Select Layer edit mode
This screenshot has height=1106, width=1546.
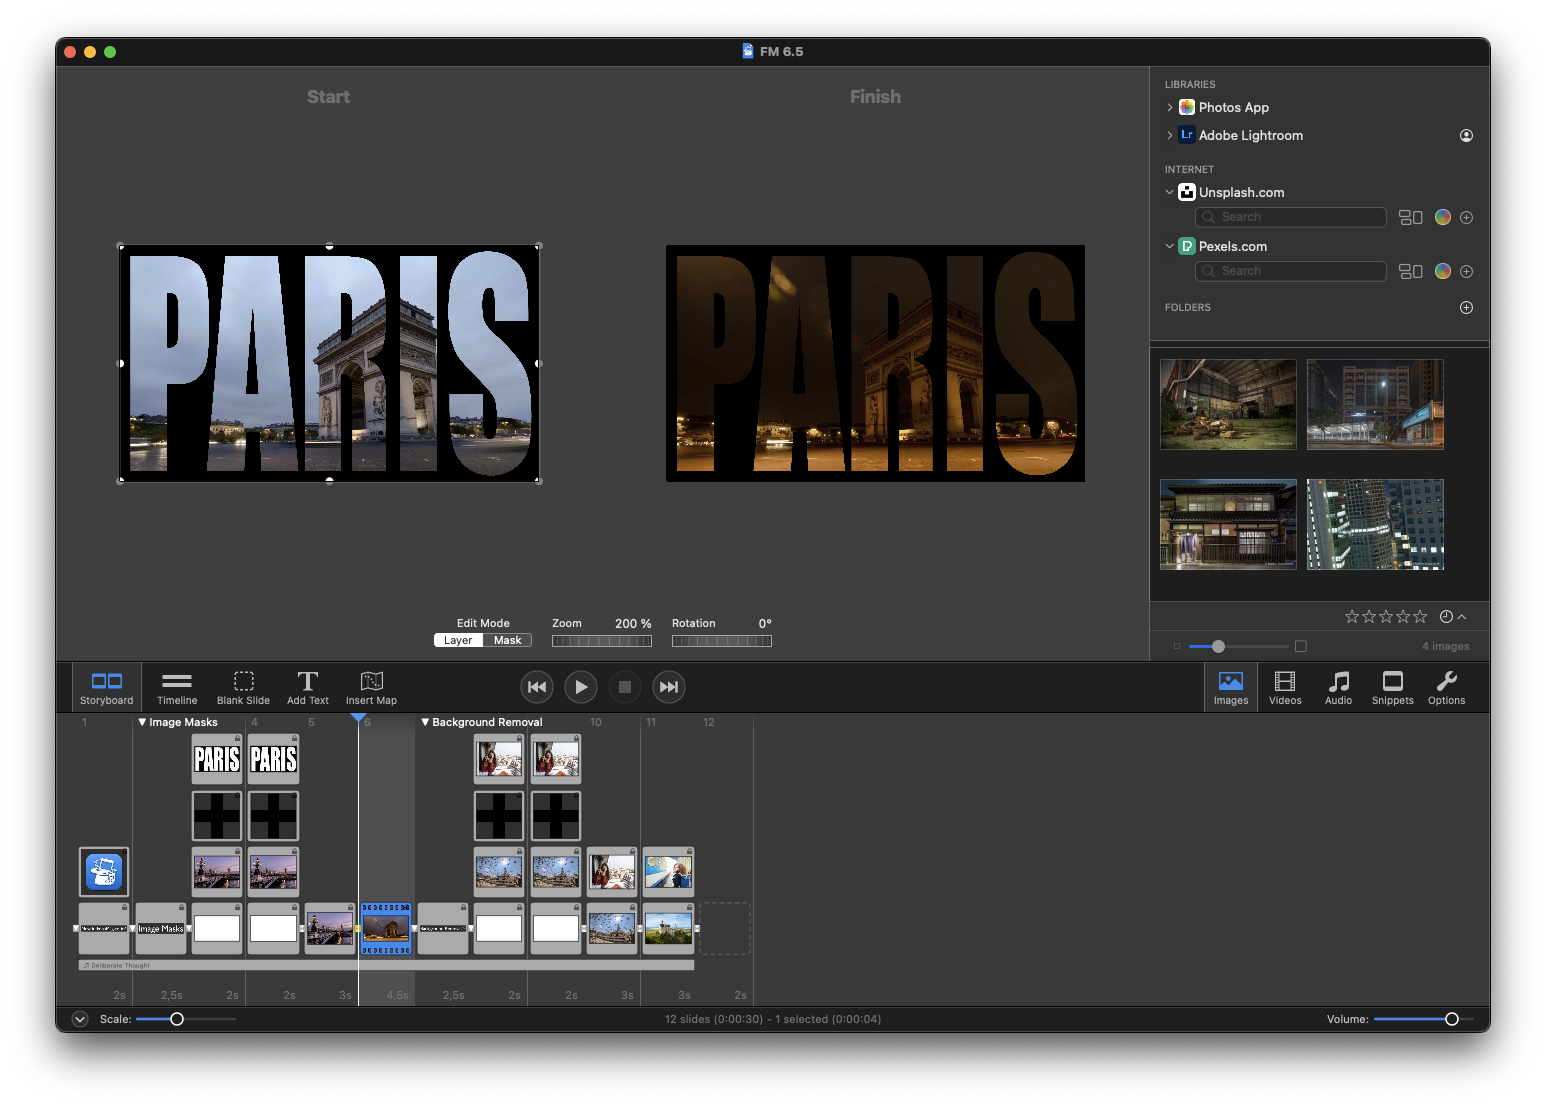[x=458, y=639]
